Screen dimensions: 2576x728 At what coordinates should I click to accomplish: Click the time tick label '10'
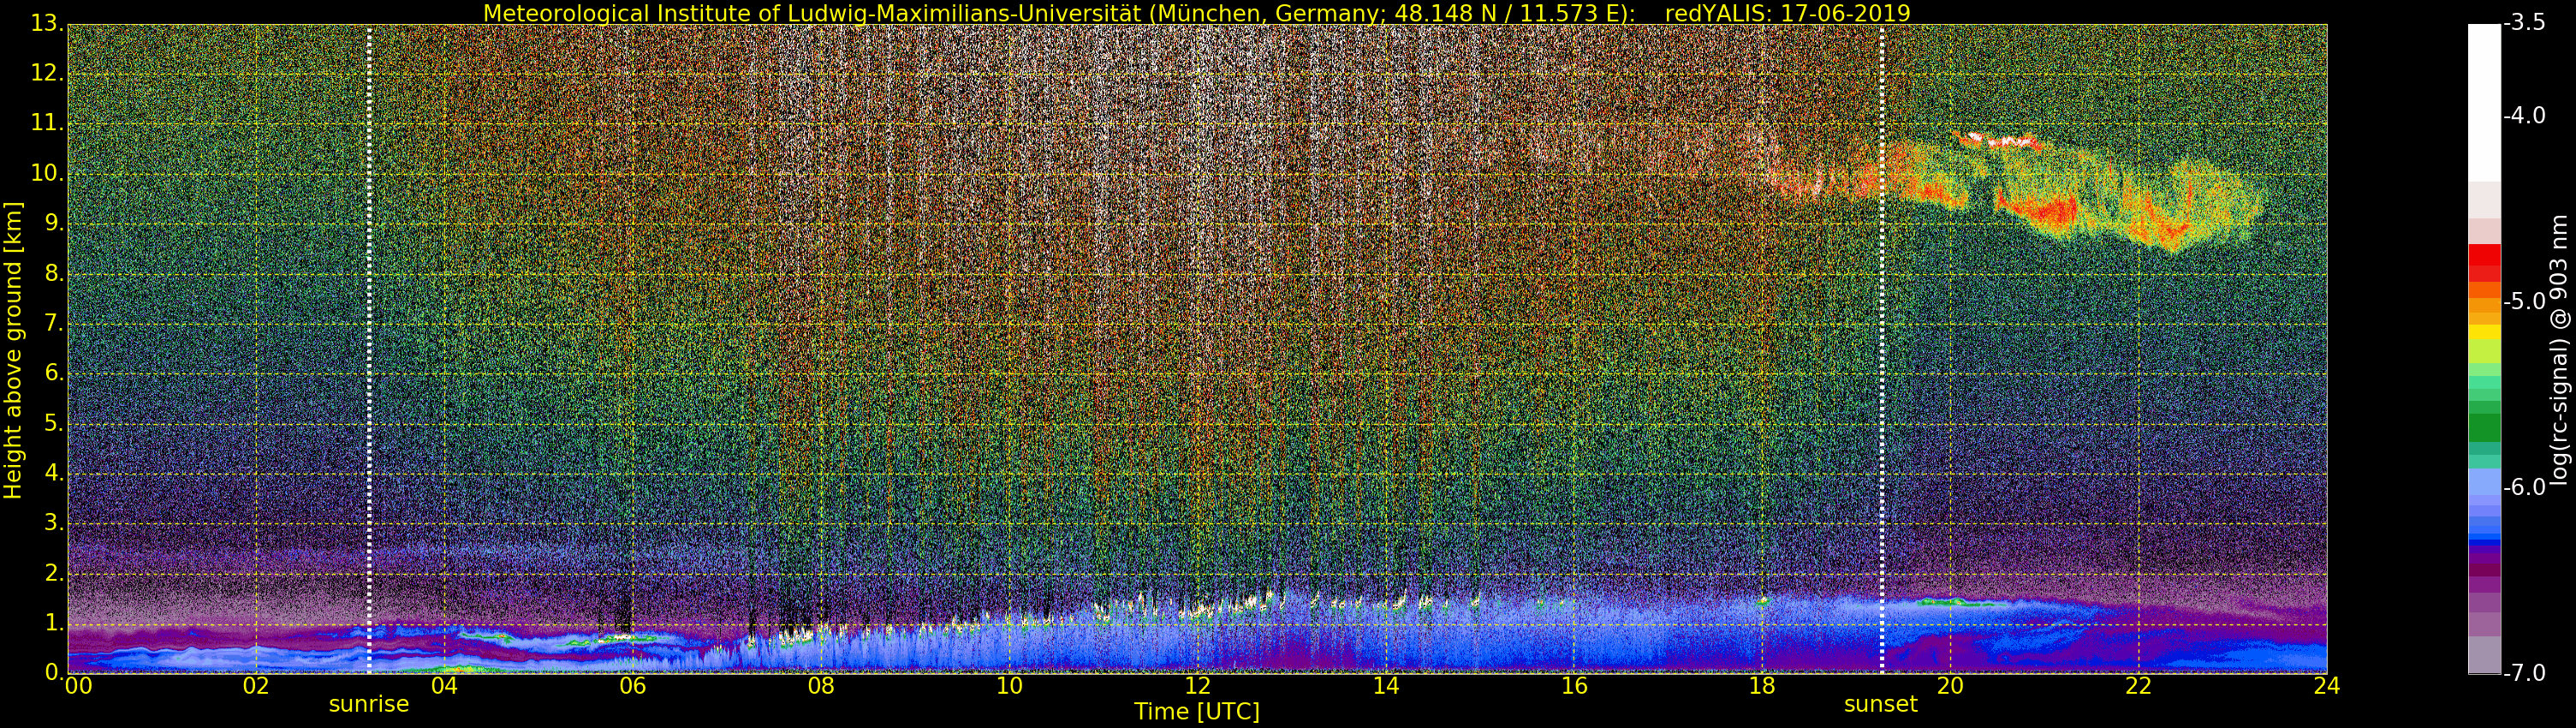coord(1009,686)
